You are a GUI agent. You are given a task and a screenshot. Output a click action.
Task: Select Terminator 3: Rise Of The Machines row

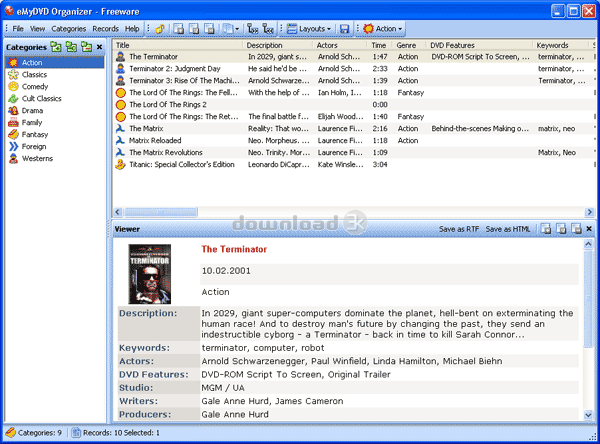click(354, 81)
